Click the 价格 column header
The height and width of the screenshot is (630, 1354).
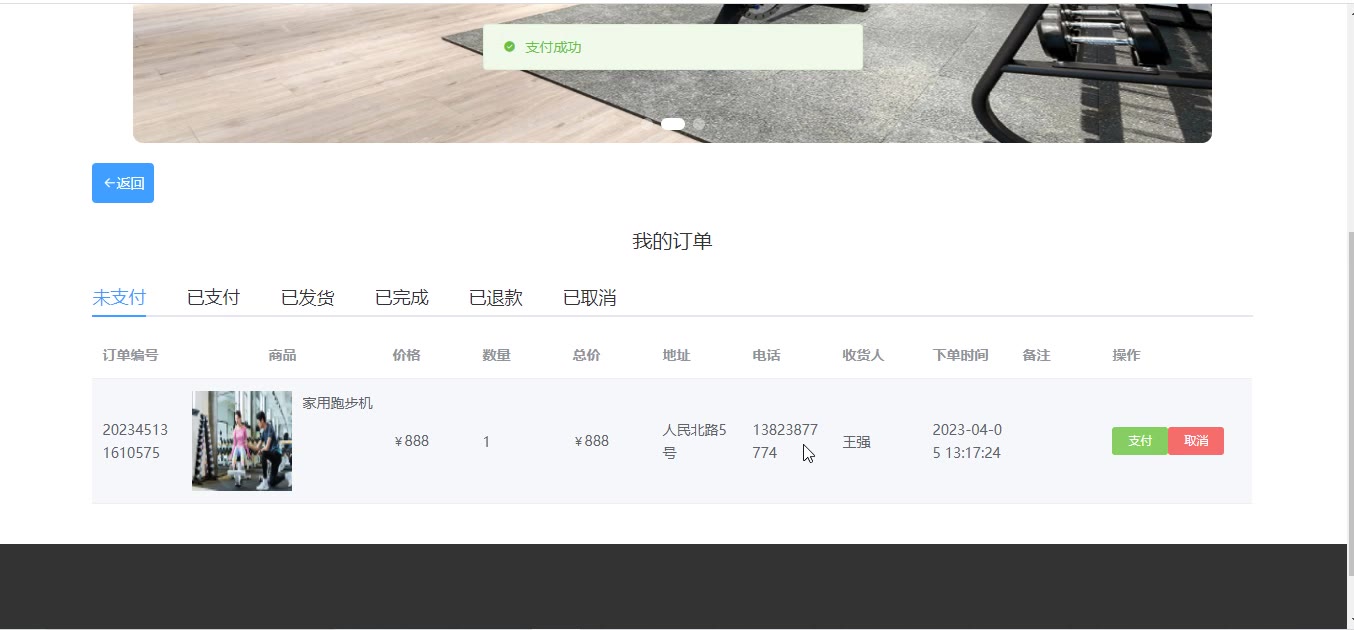pos(406,355)
